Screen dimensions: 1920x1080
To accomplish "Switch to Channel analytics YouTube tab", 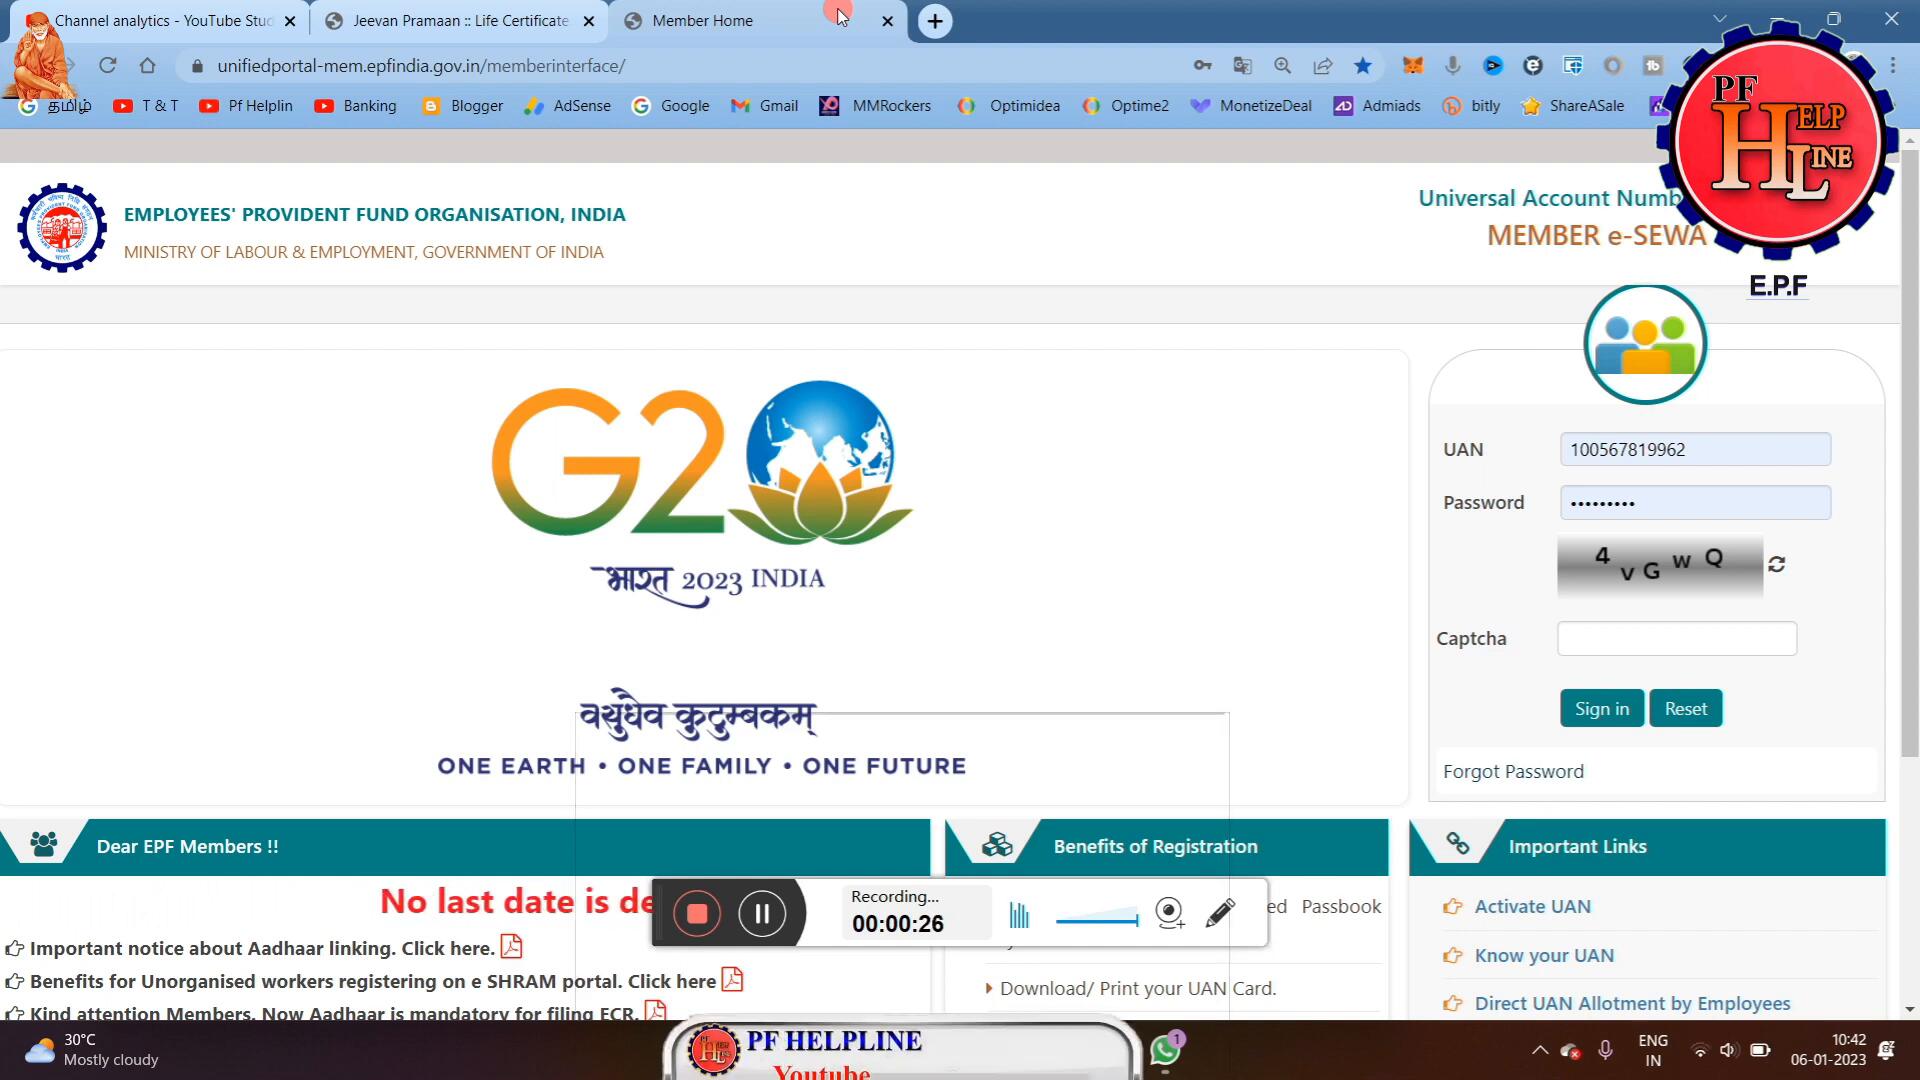I will tap(163, 21).
